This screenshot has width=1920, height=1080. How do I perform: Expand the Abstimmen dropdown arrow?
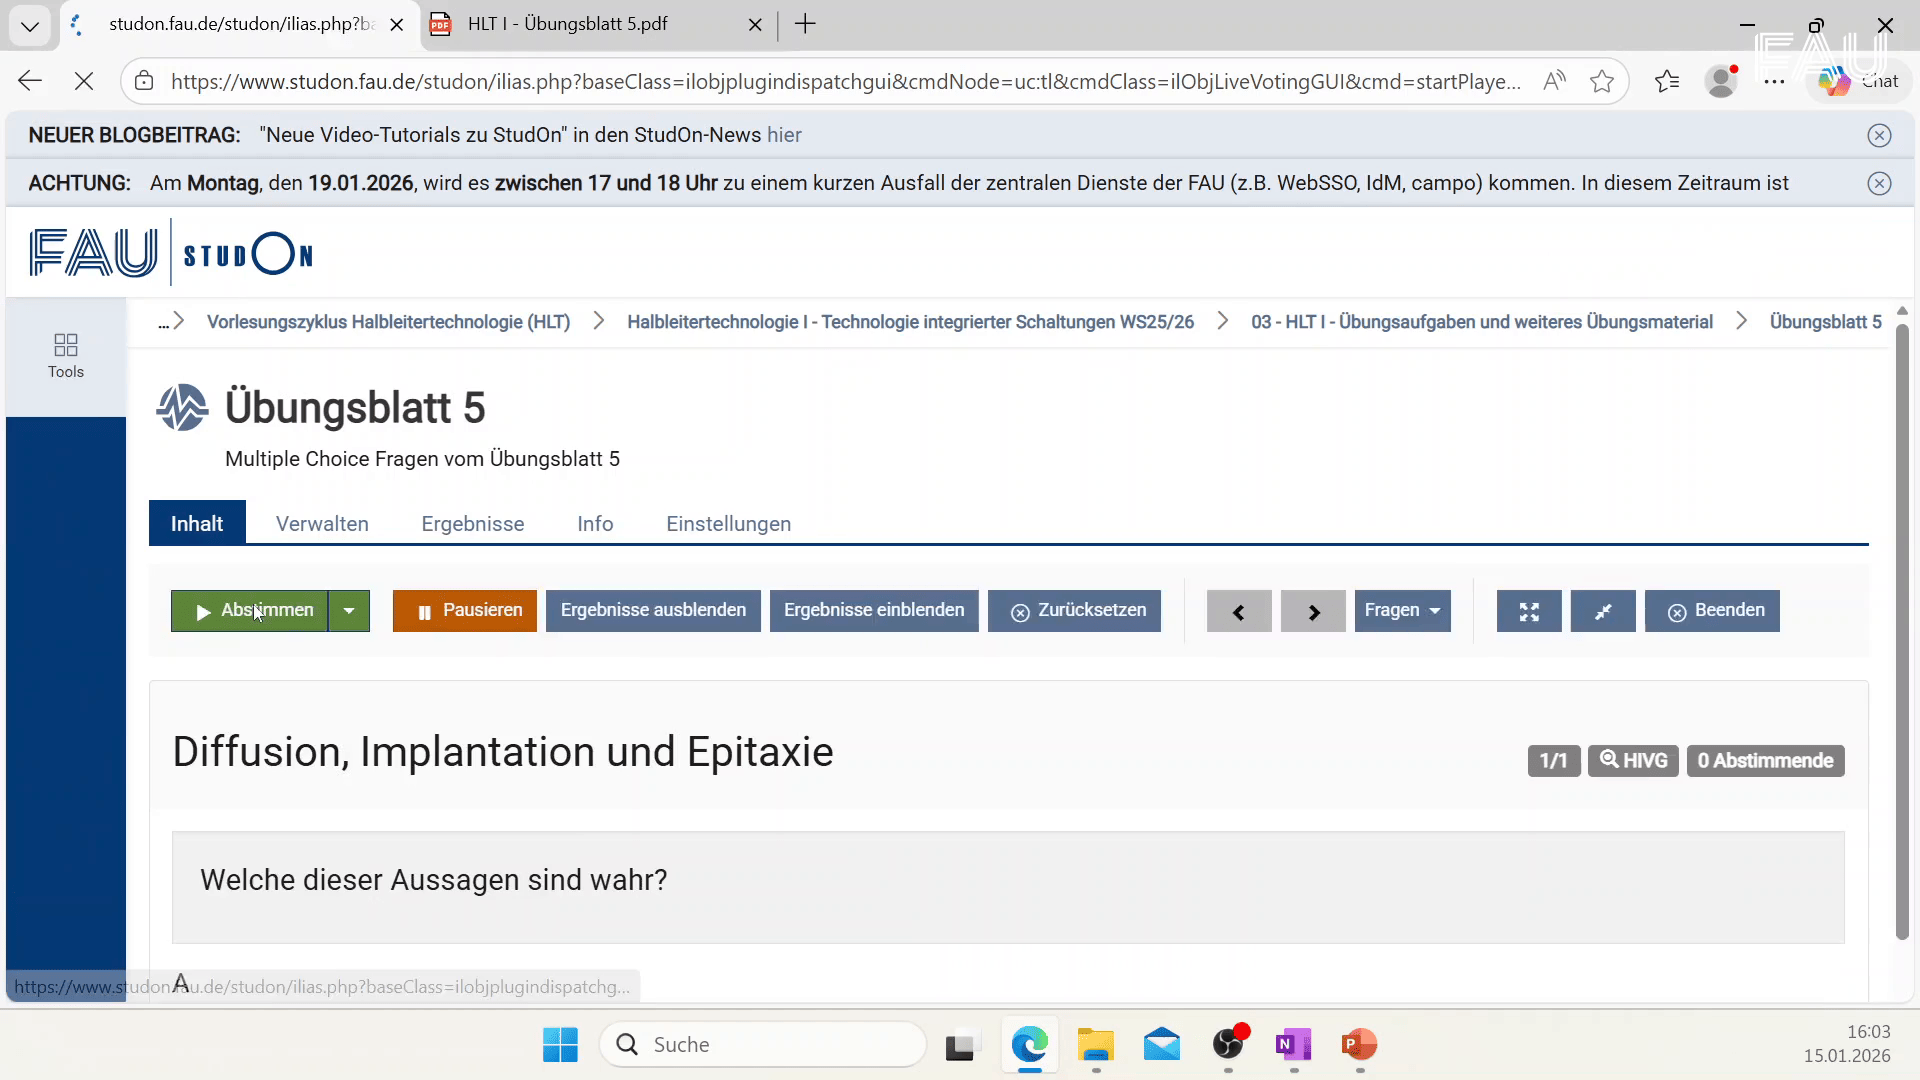coord(349,610)
